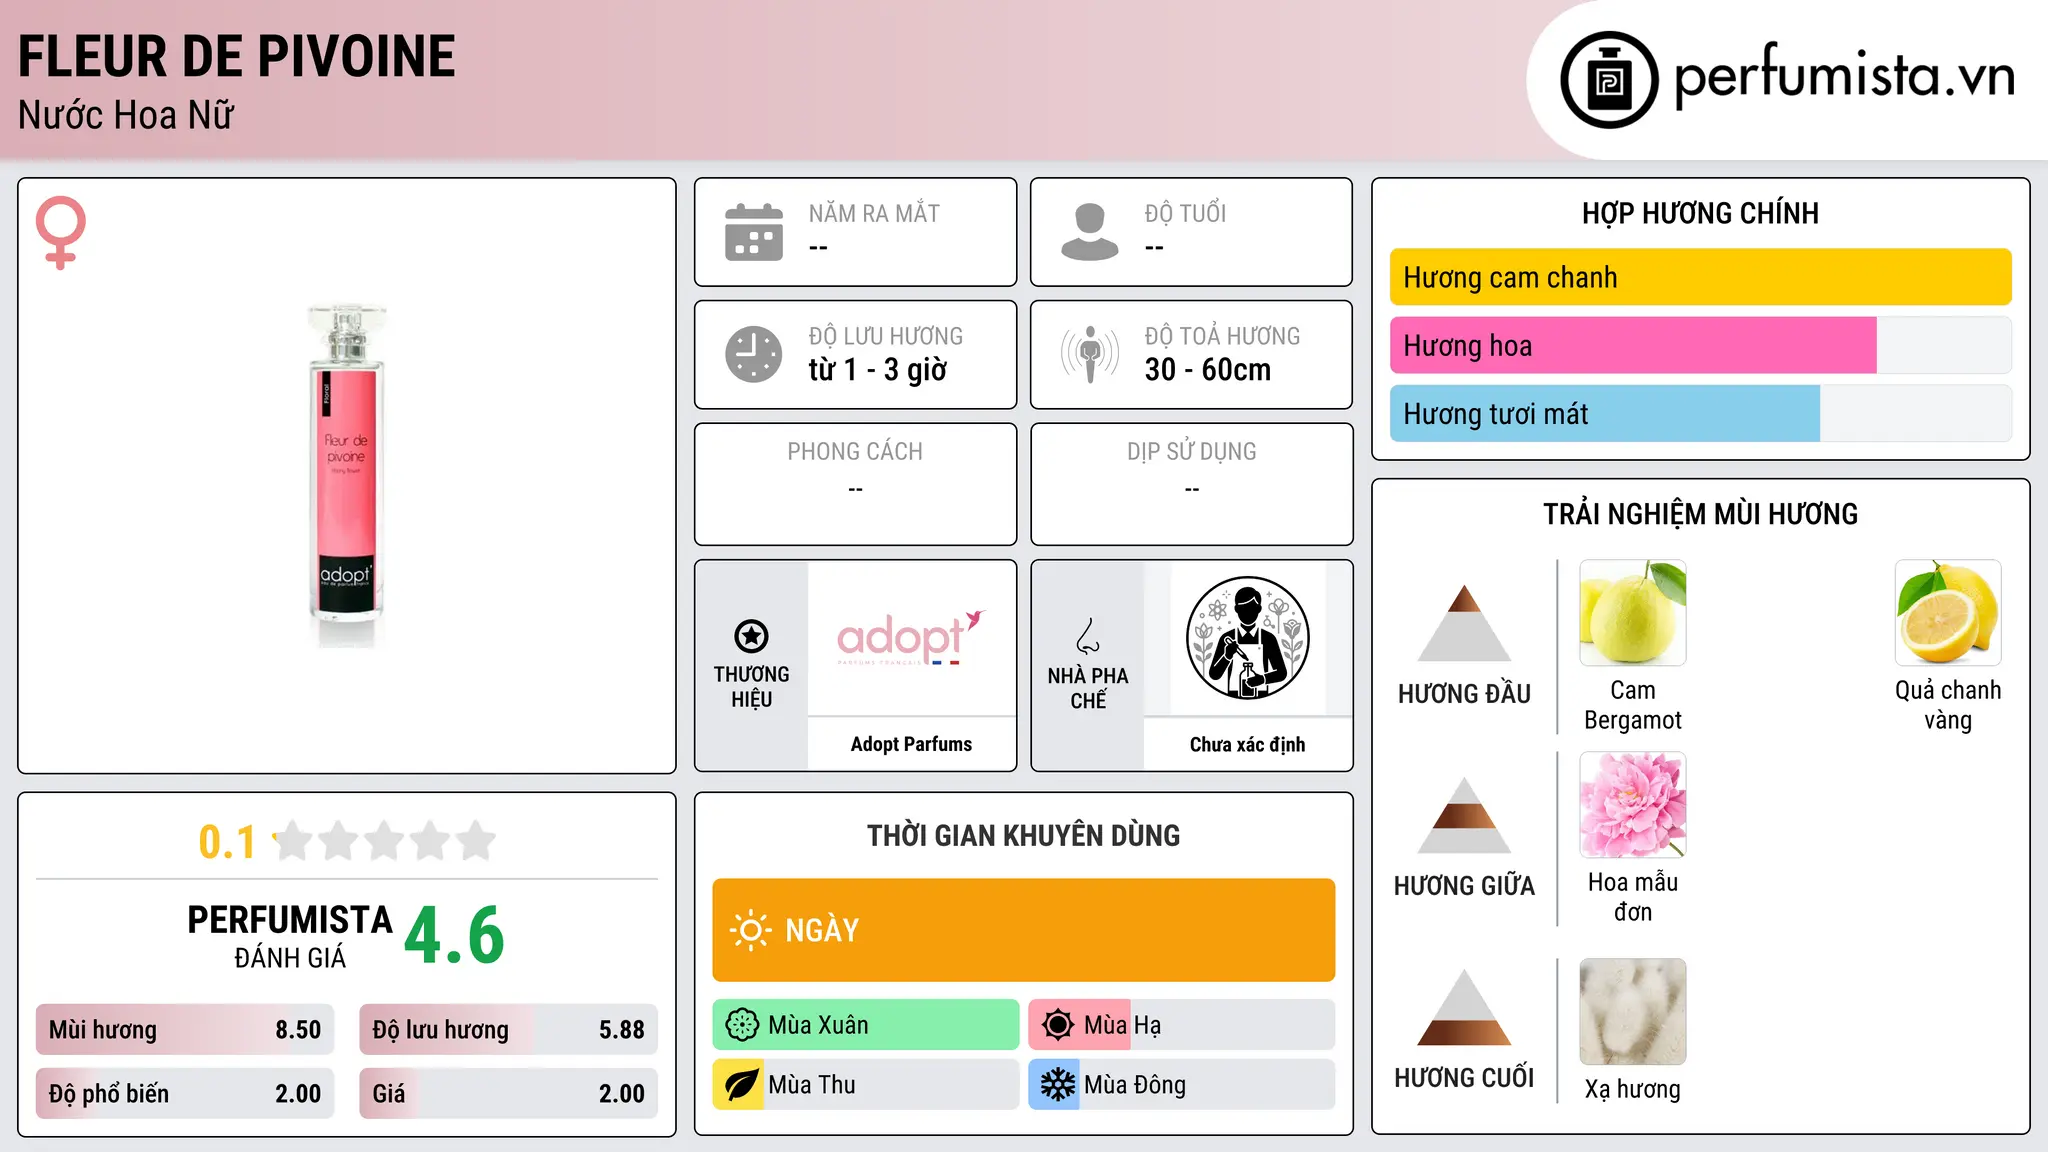Image resolution: width=2048 pixels, height=1152 pixels.
Task: Click the Mùi hương 8.50 score bar
Action: pyautogui.click(x=185, y=1029)
